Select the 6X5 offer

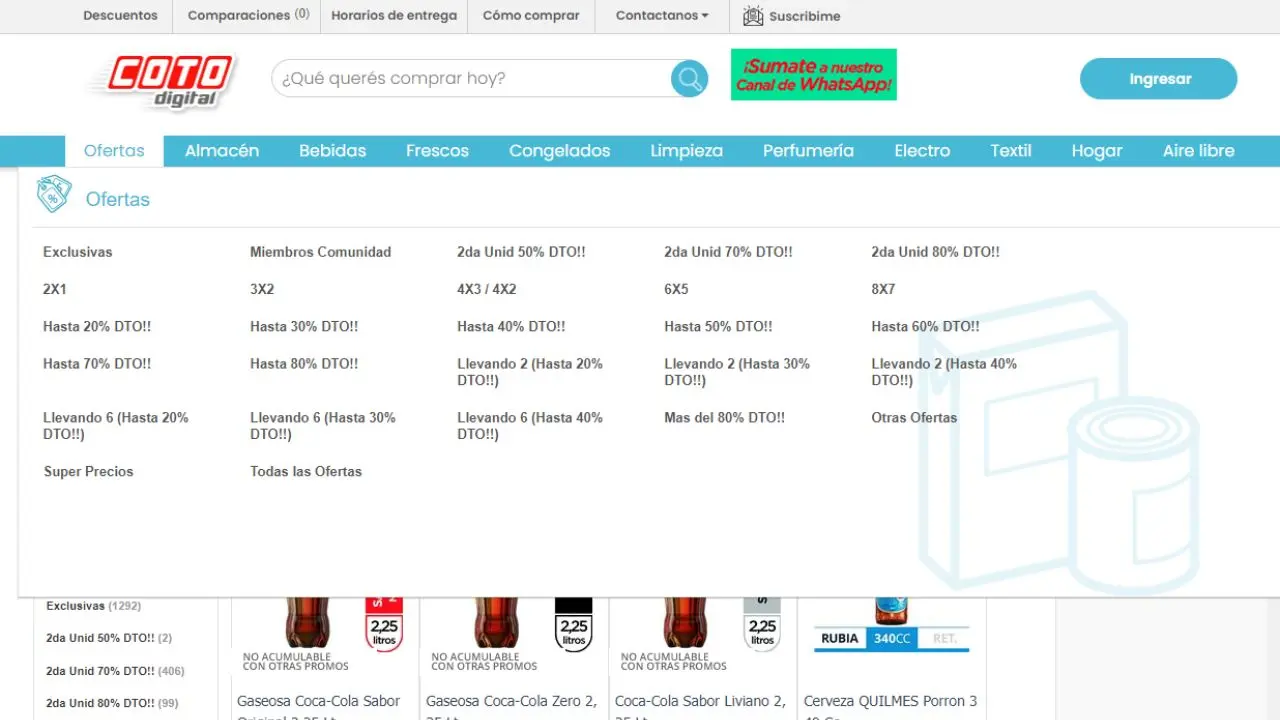(676, 289)
